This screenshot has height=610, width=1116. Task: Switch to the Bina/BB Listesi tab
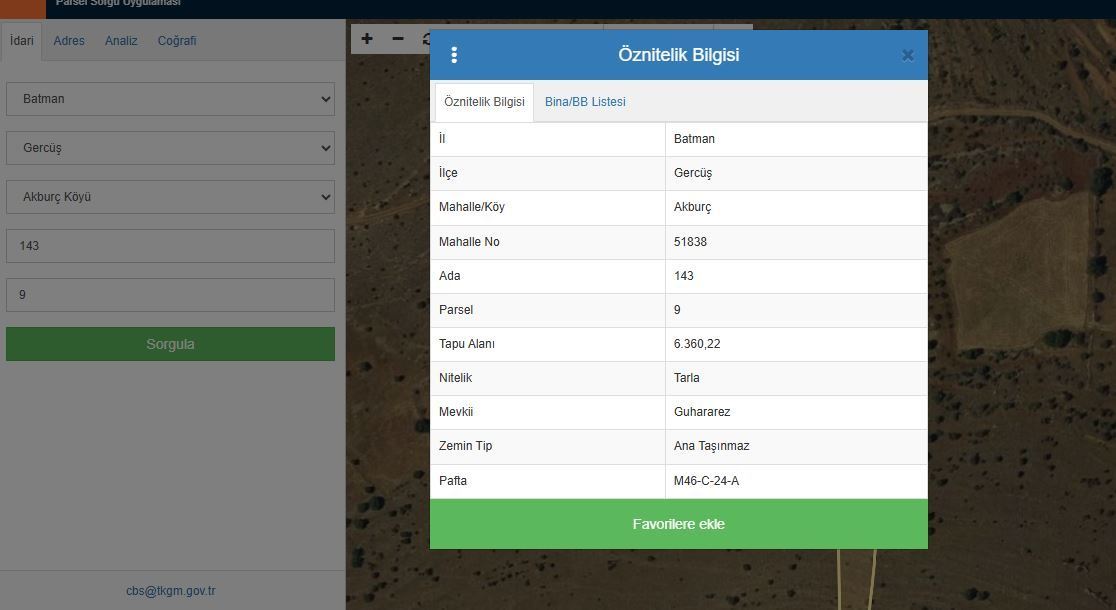point(585,102)
